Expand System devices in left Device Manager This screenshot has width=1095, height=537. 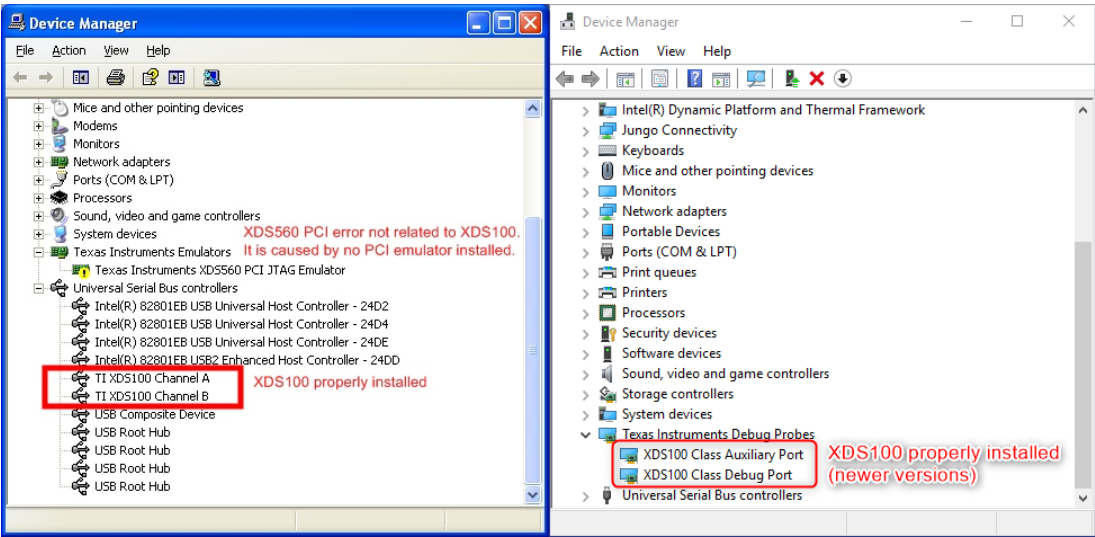[x=38, y=235]
